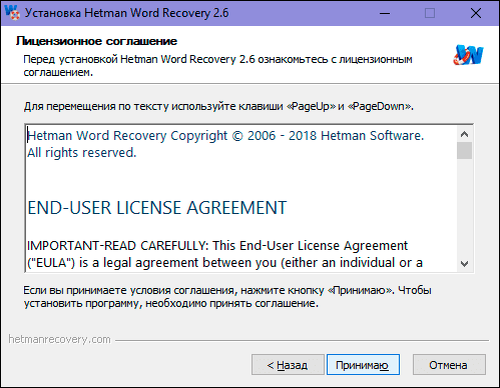This screenshot has width=500, height=388.
Task: Accept the license with the Принимаю button
Action: click(x=363, y=365)
